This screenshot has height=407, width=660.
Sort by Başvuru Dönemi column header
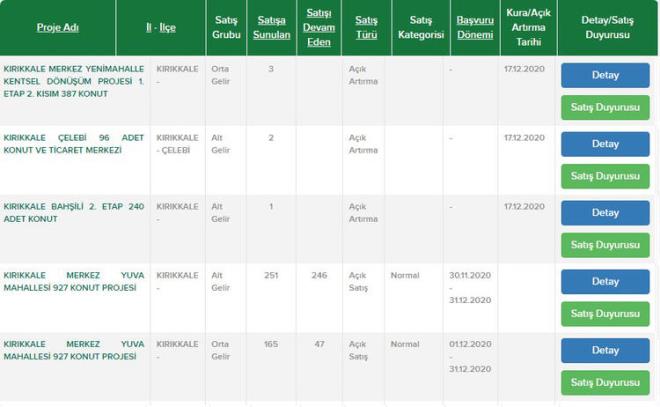(x=475, y=27)
